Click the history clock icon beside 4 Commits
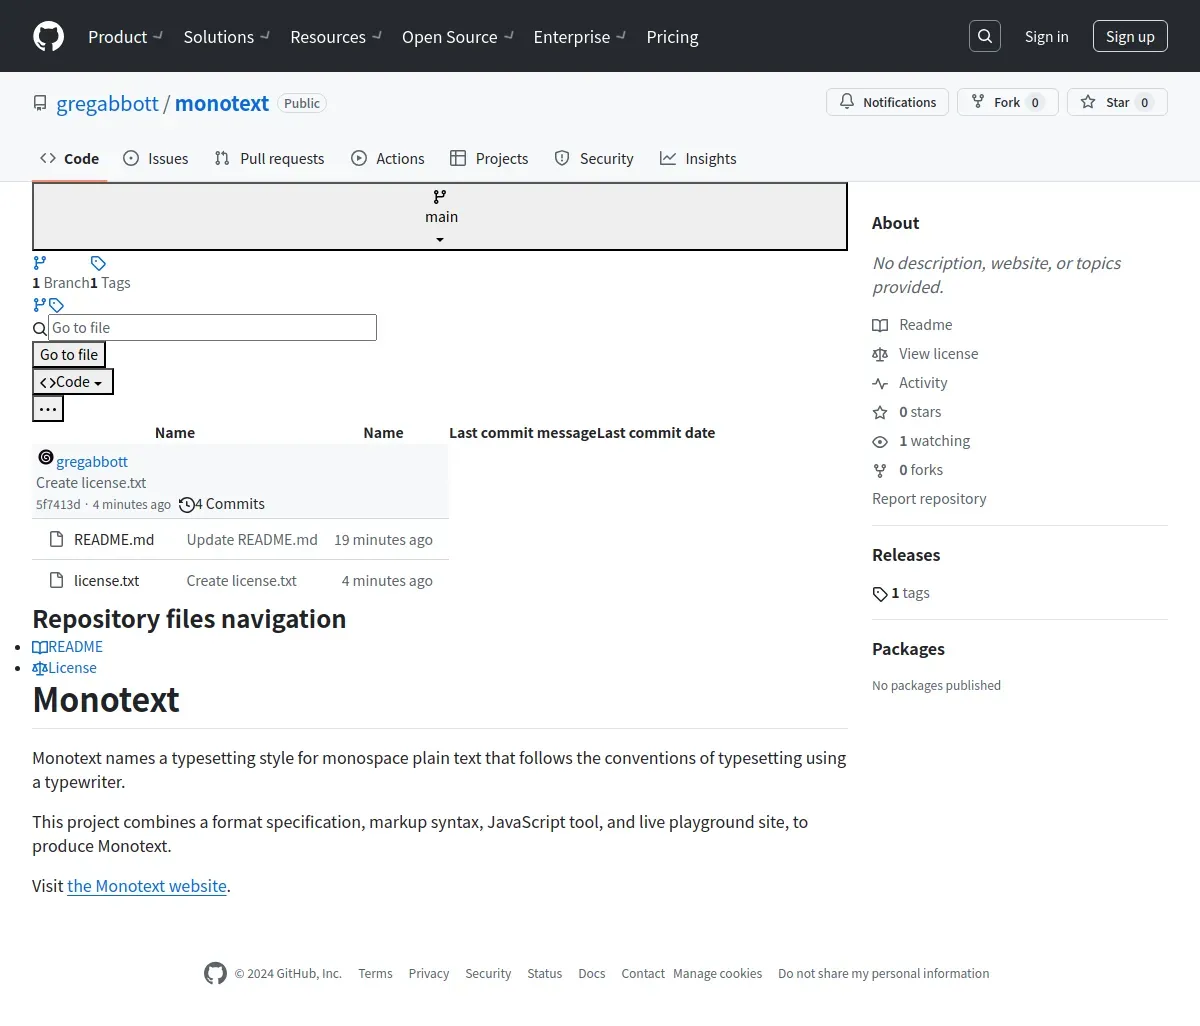 tap(186, 505)
